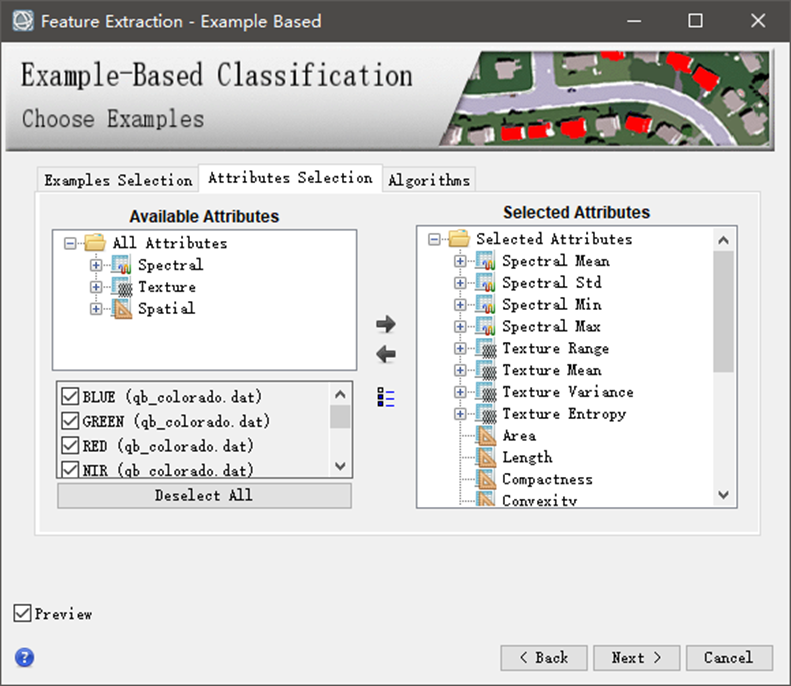Click the Selected Attributes scrollbar thumb
791x686 pixels.
pyautogui.click(x=723, y=312)
